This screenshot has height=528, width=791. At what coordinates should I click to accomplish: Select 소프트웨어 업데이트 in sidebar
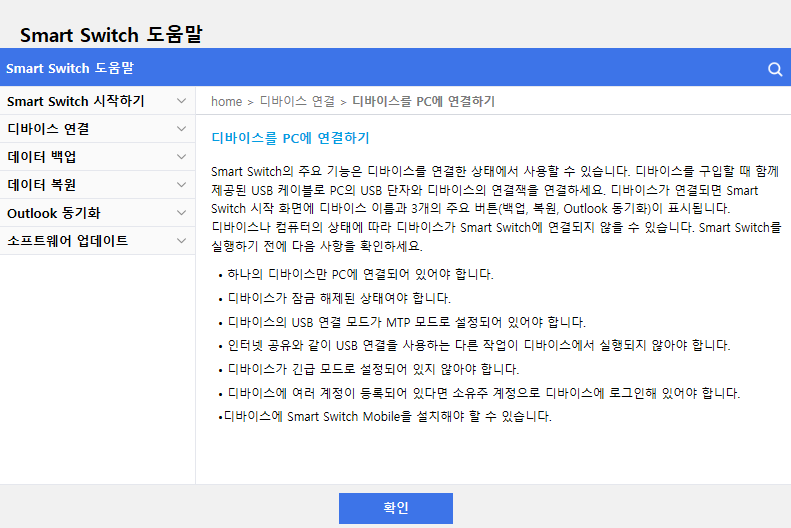coord(97,241)
